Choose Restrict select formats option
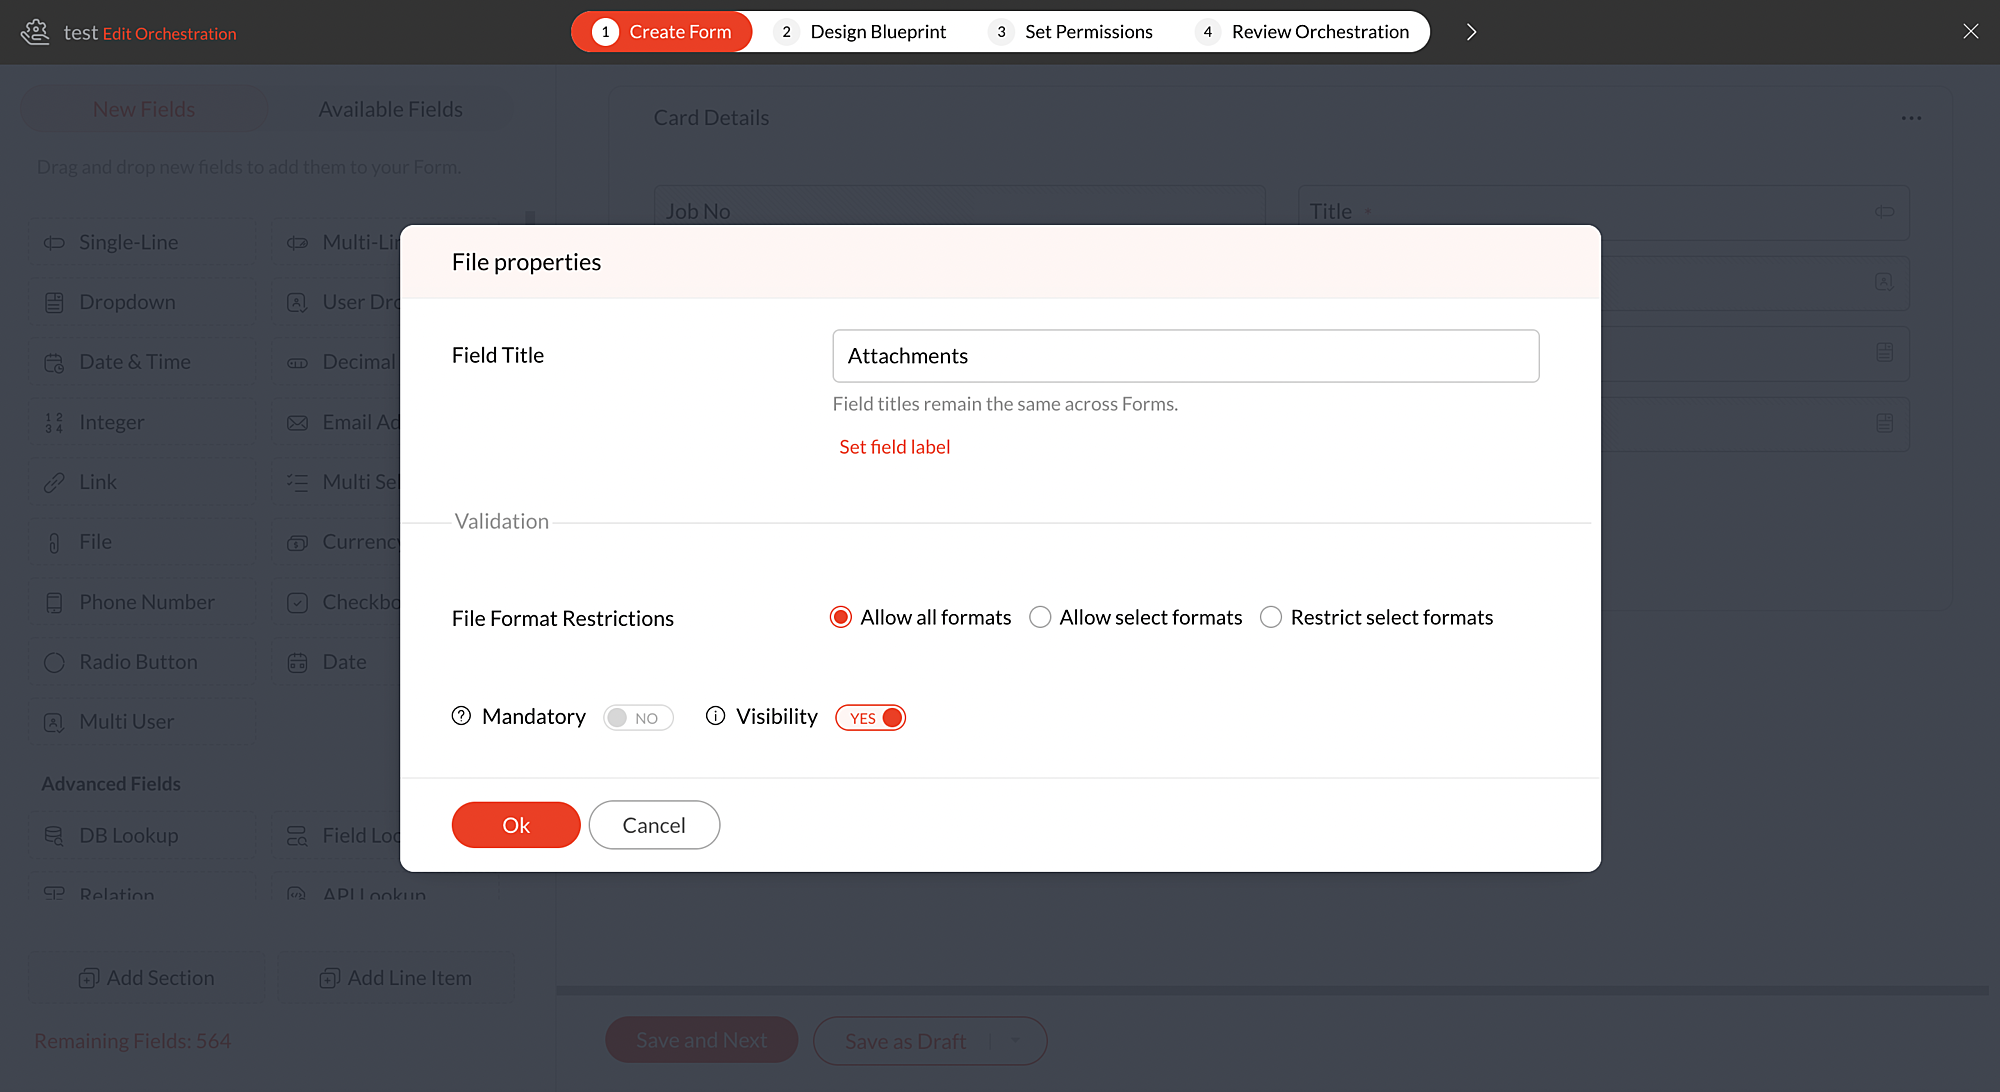 tap(1271, 617)
